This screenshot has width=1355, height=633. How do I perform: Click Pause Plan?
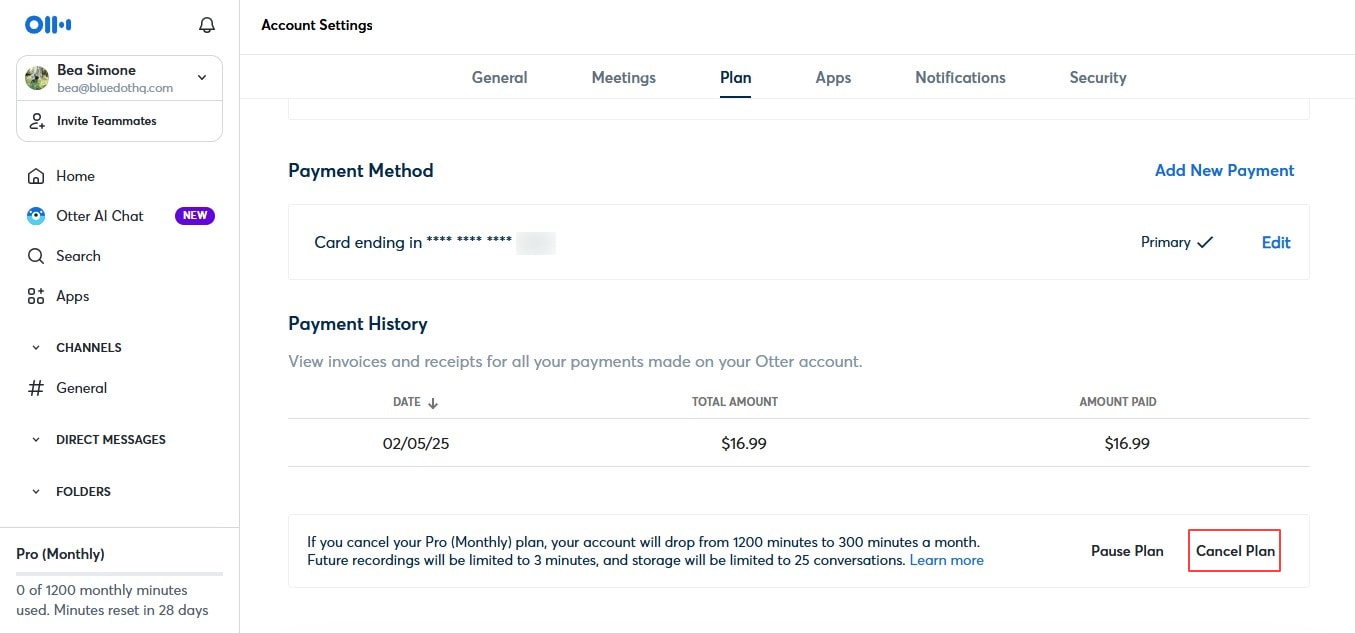1127,551
